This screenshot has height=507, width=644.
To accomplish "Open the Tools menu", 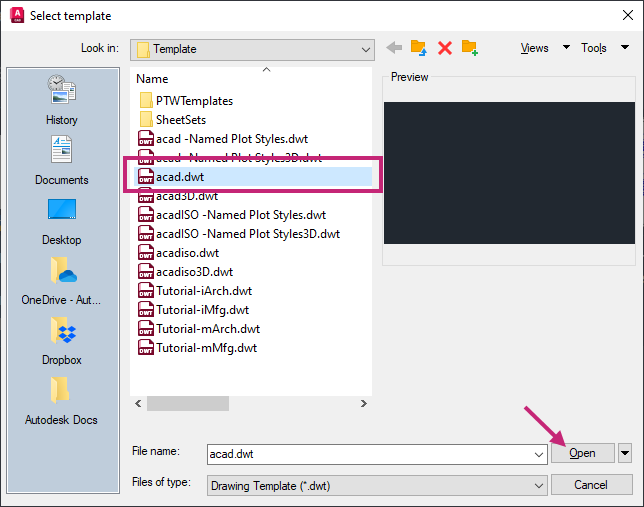I will coord(593,48).
